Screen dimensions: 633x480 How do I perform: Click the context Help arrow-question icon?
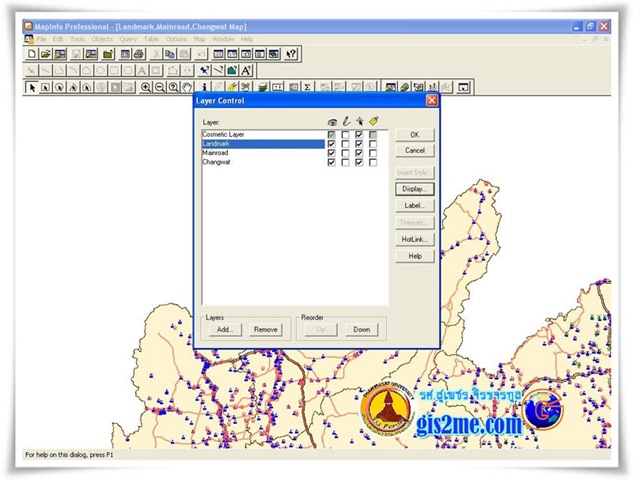pos(291,54)
